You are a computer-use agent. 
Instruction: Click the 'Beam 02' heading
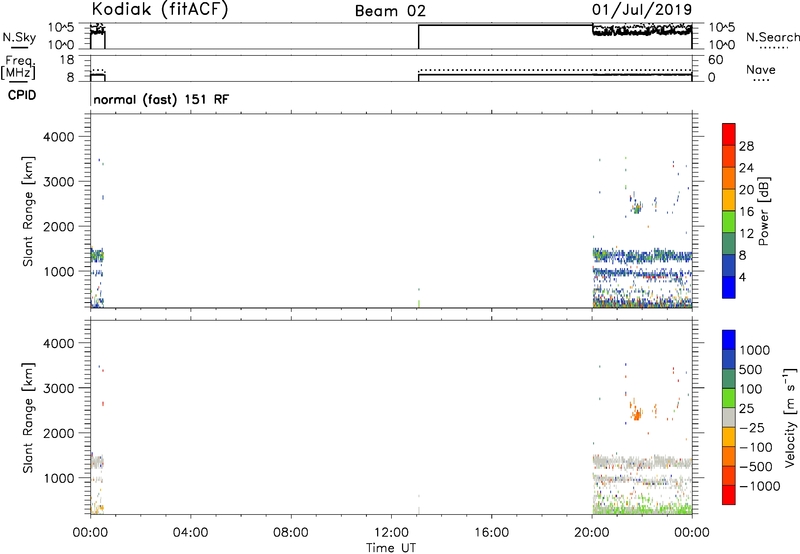pyautogui.click(x=390, y=11)
